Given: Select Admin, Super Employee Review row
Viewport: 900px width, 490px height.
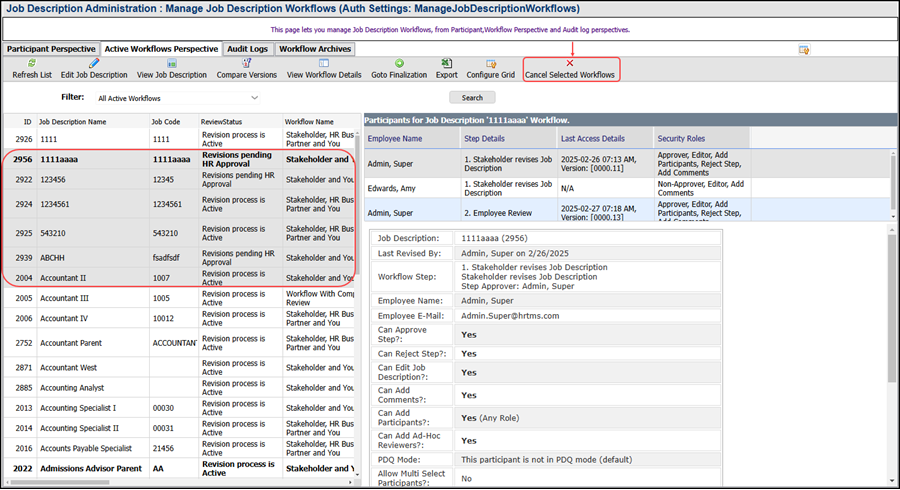Looking at the screenshot, I should (x=627, y=211).
